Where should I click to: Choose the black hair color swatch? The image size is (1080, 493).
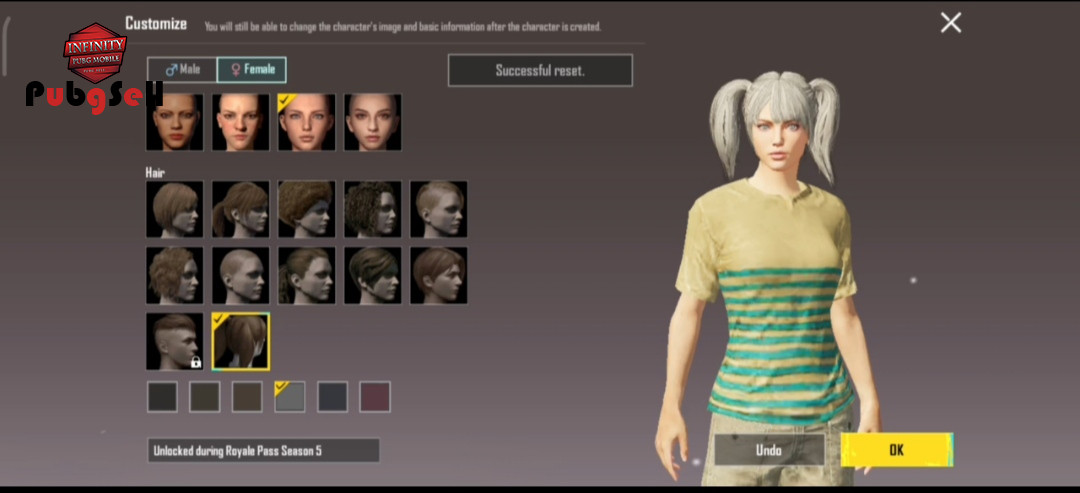[x=163, y=397]
